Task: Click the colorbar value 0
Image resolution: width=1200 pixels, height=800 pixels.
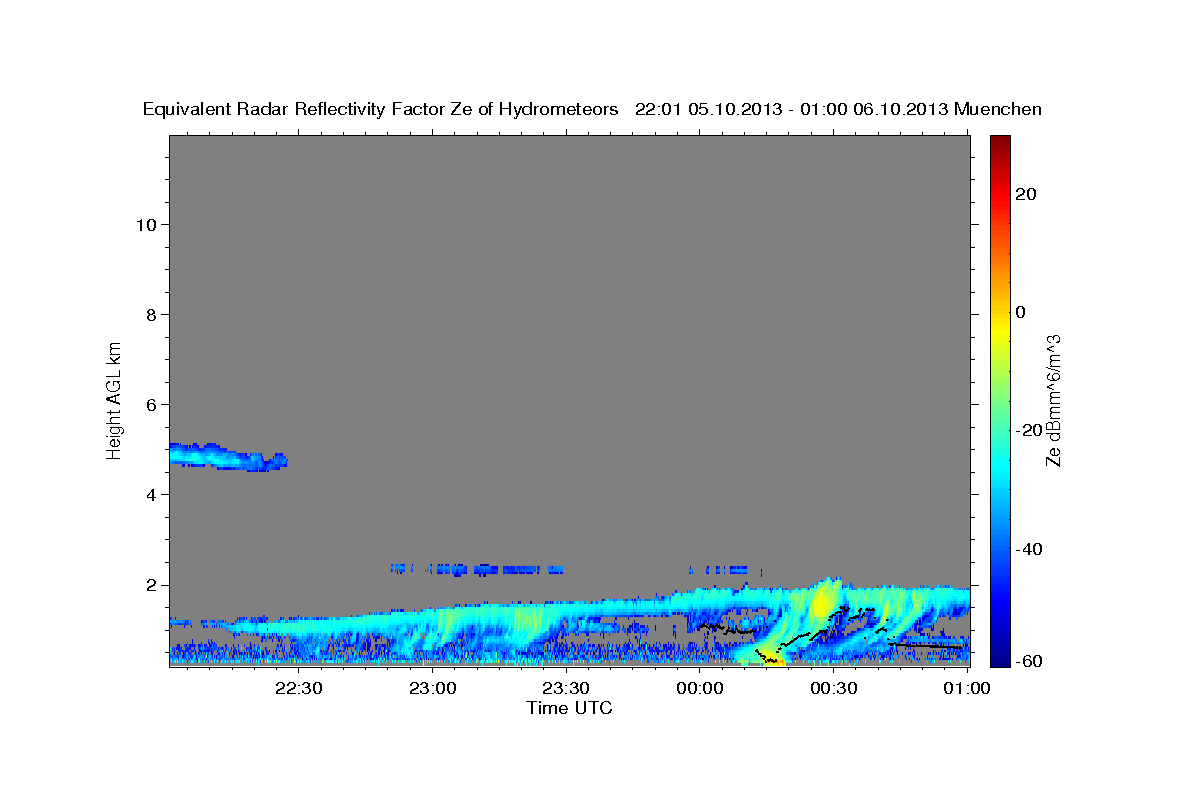Action: pos(1020,312)
